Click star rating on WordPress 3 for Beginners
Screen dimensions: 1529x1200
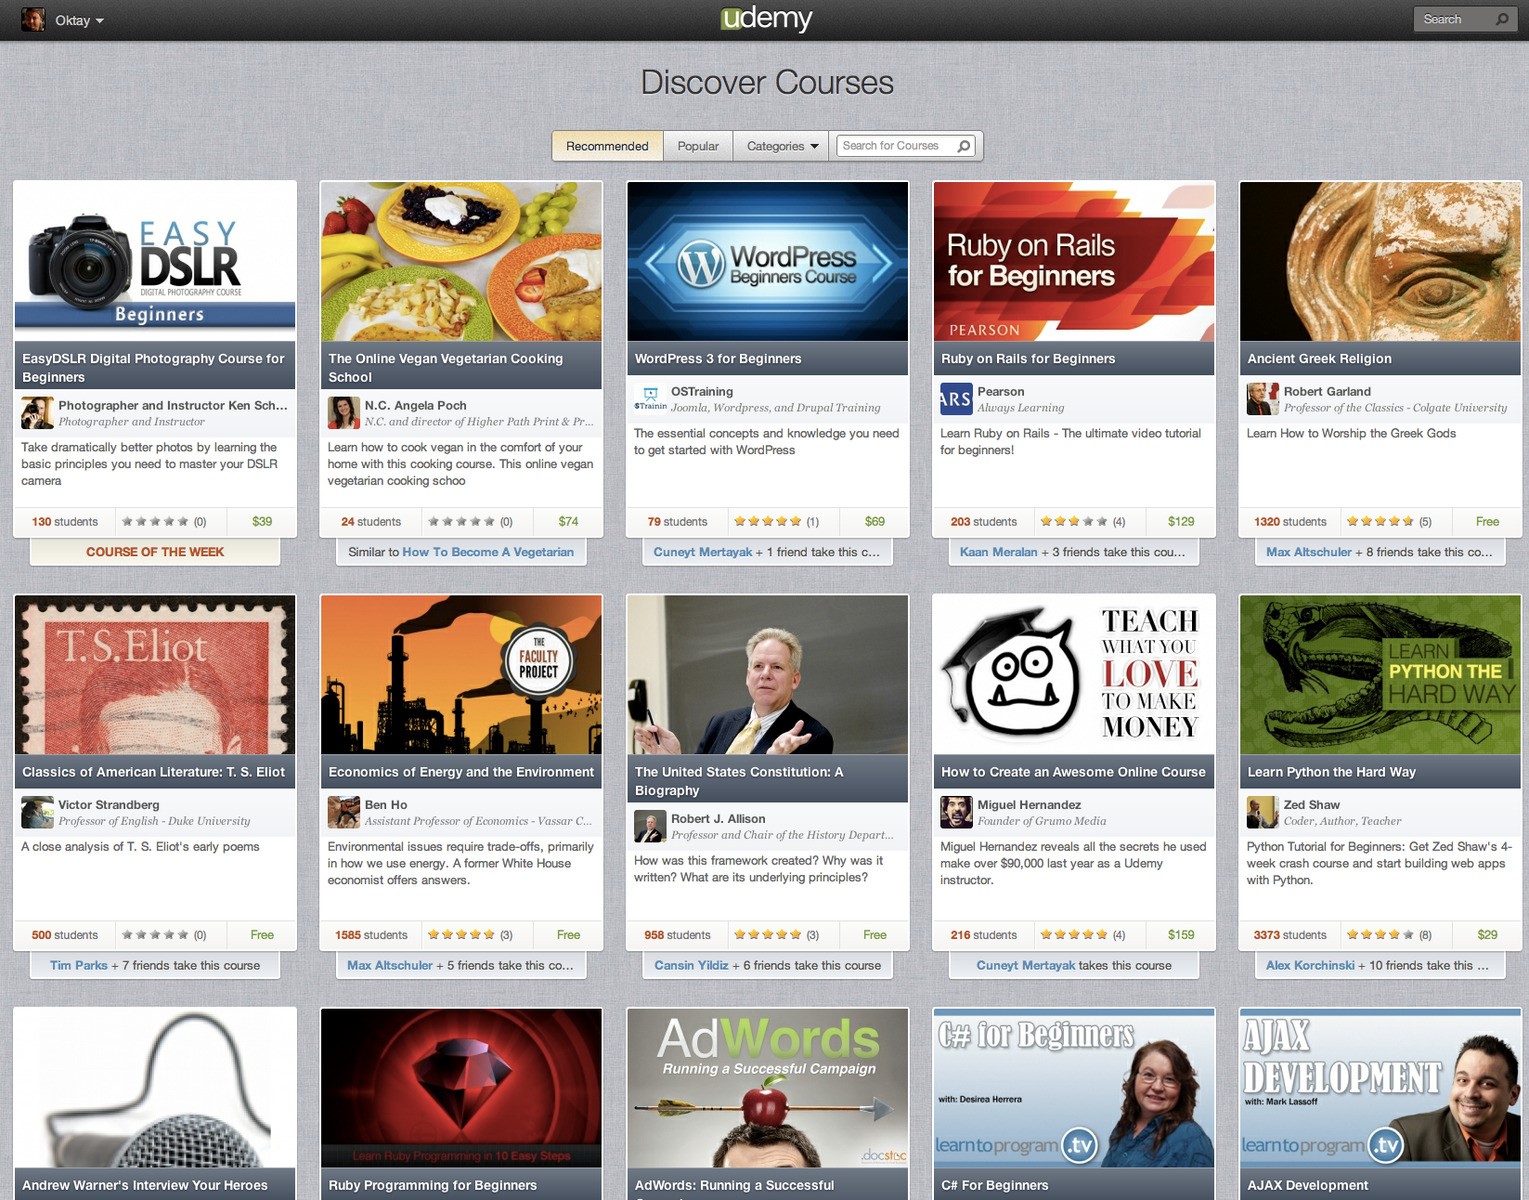point(767,521)
